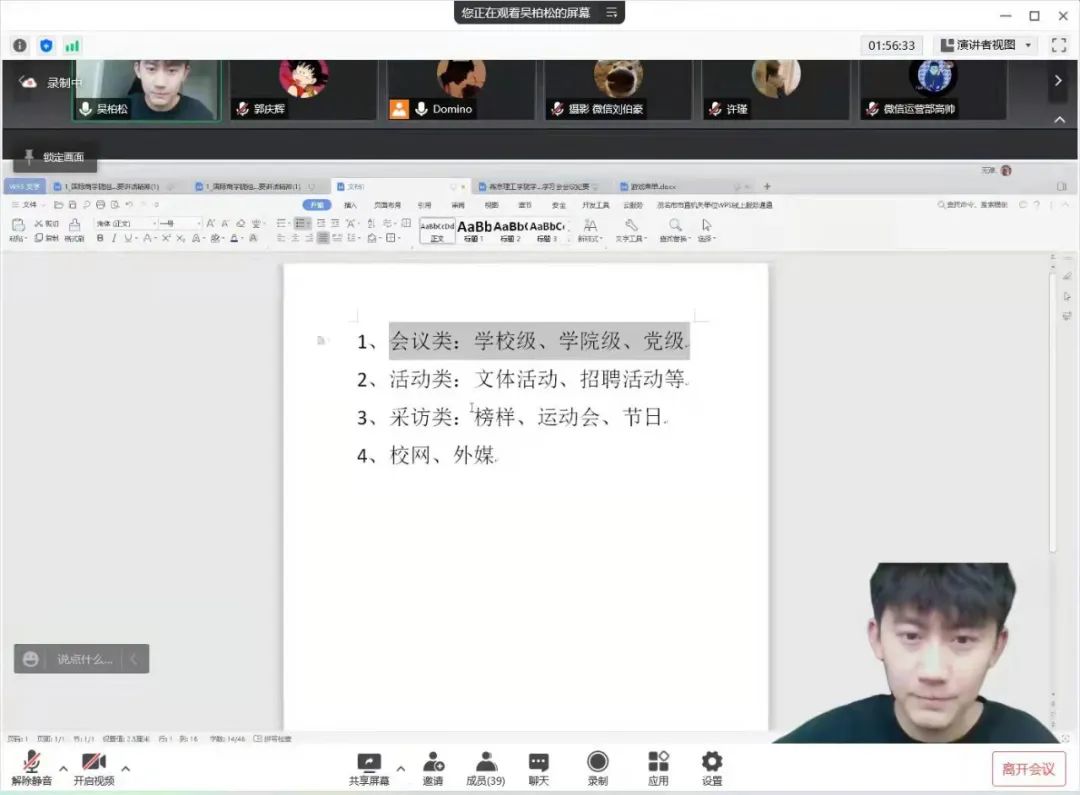Enter full screen mode icon
1080x795 pixels.
pyautogui.click(x=1058, y=45)
